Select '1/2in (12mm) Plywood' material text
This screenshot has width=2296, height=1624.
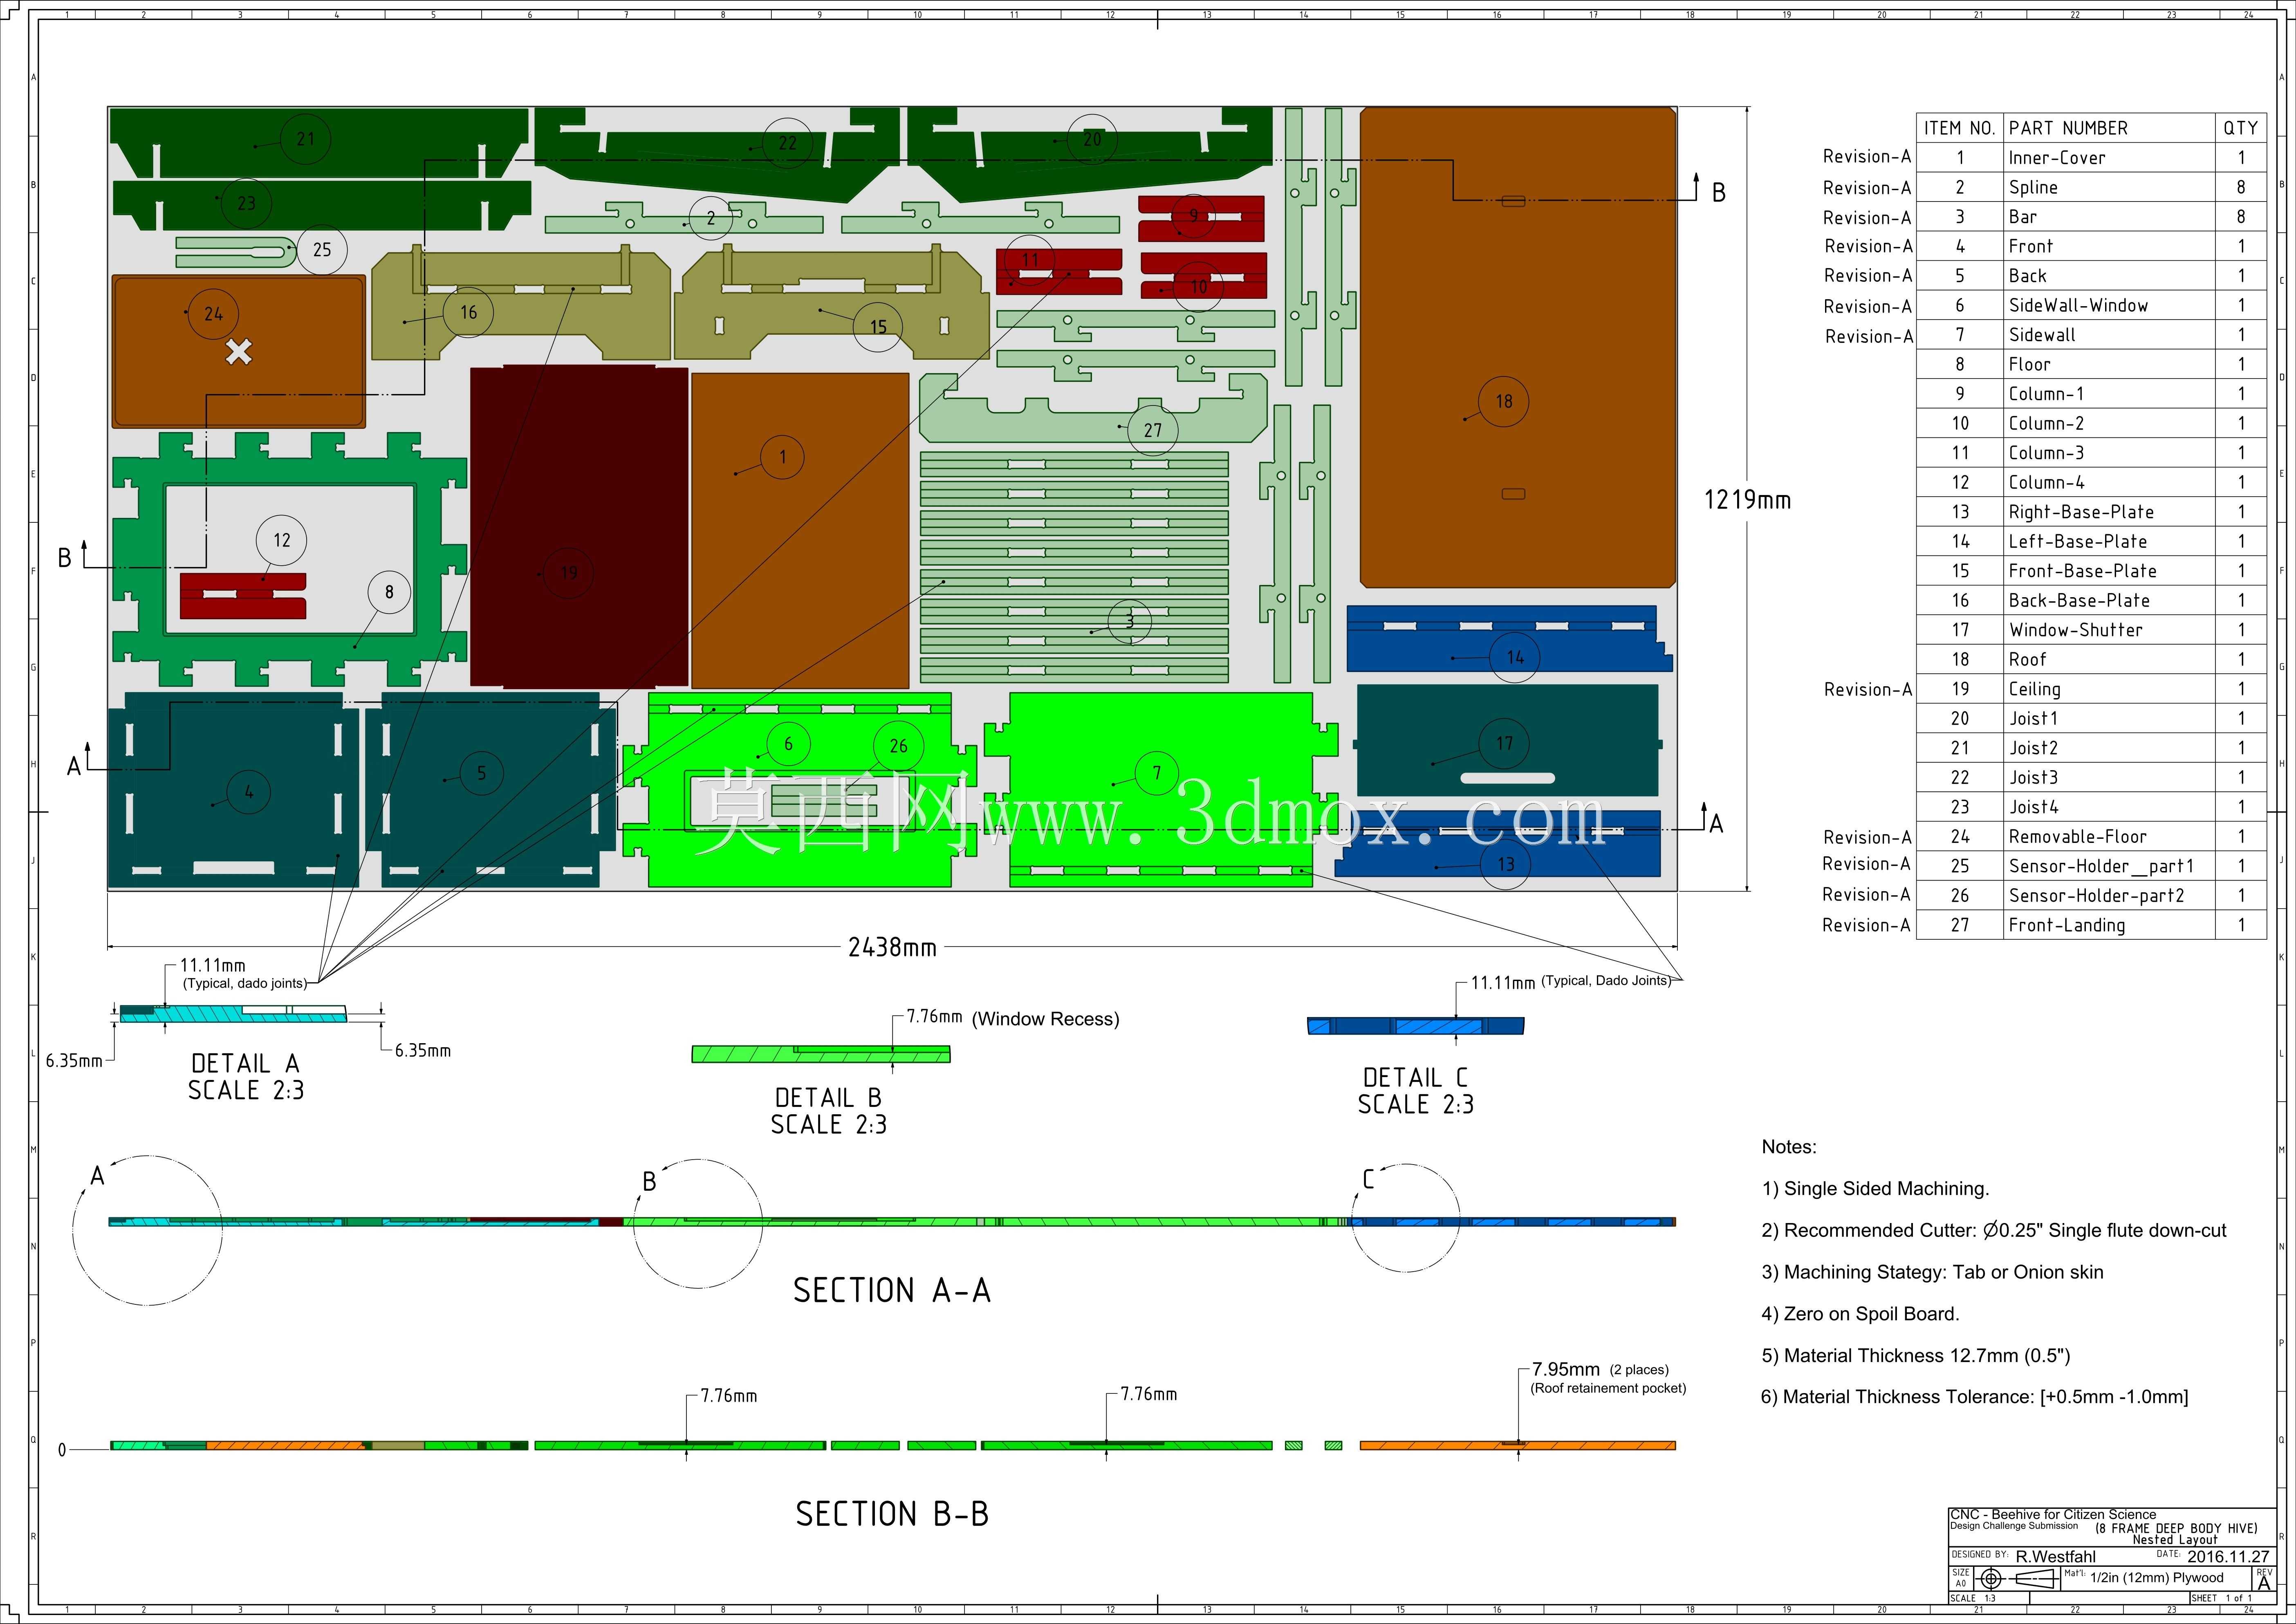(x=2157, y=1578)
